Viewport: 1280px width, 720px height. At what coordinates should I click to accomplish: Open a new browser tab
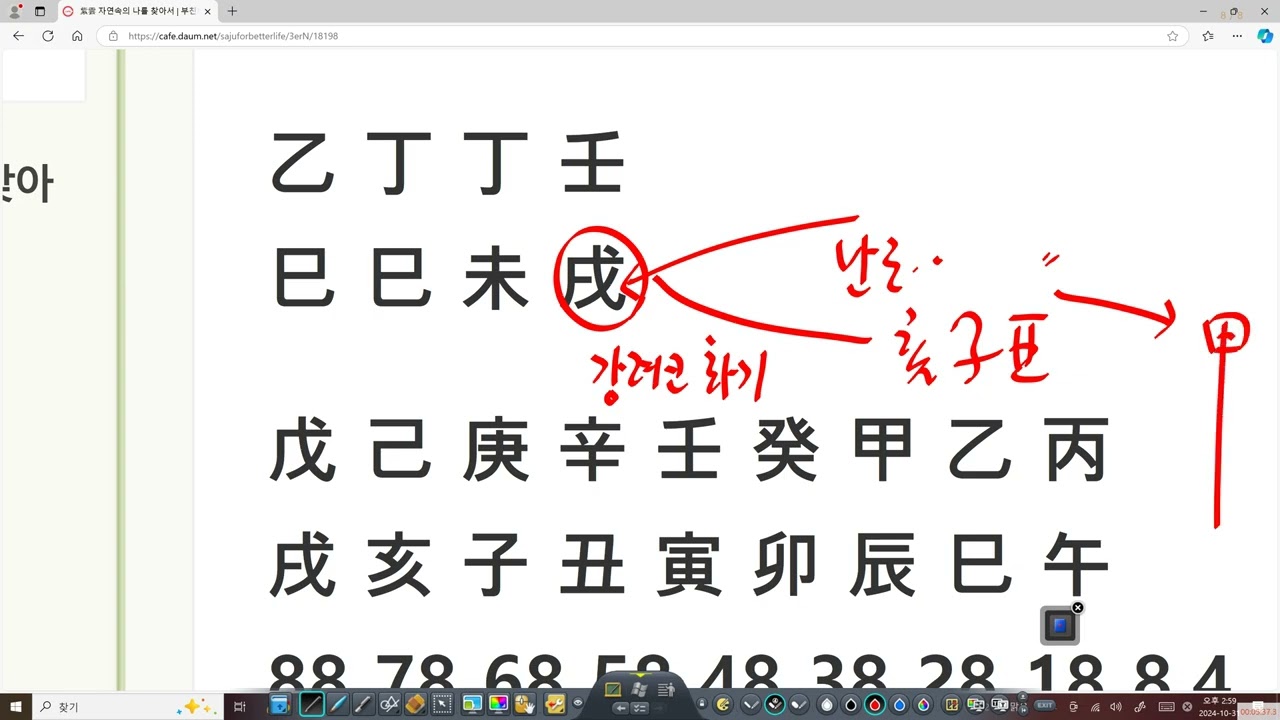[x=232, y=11]
